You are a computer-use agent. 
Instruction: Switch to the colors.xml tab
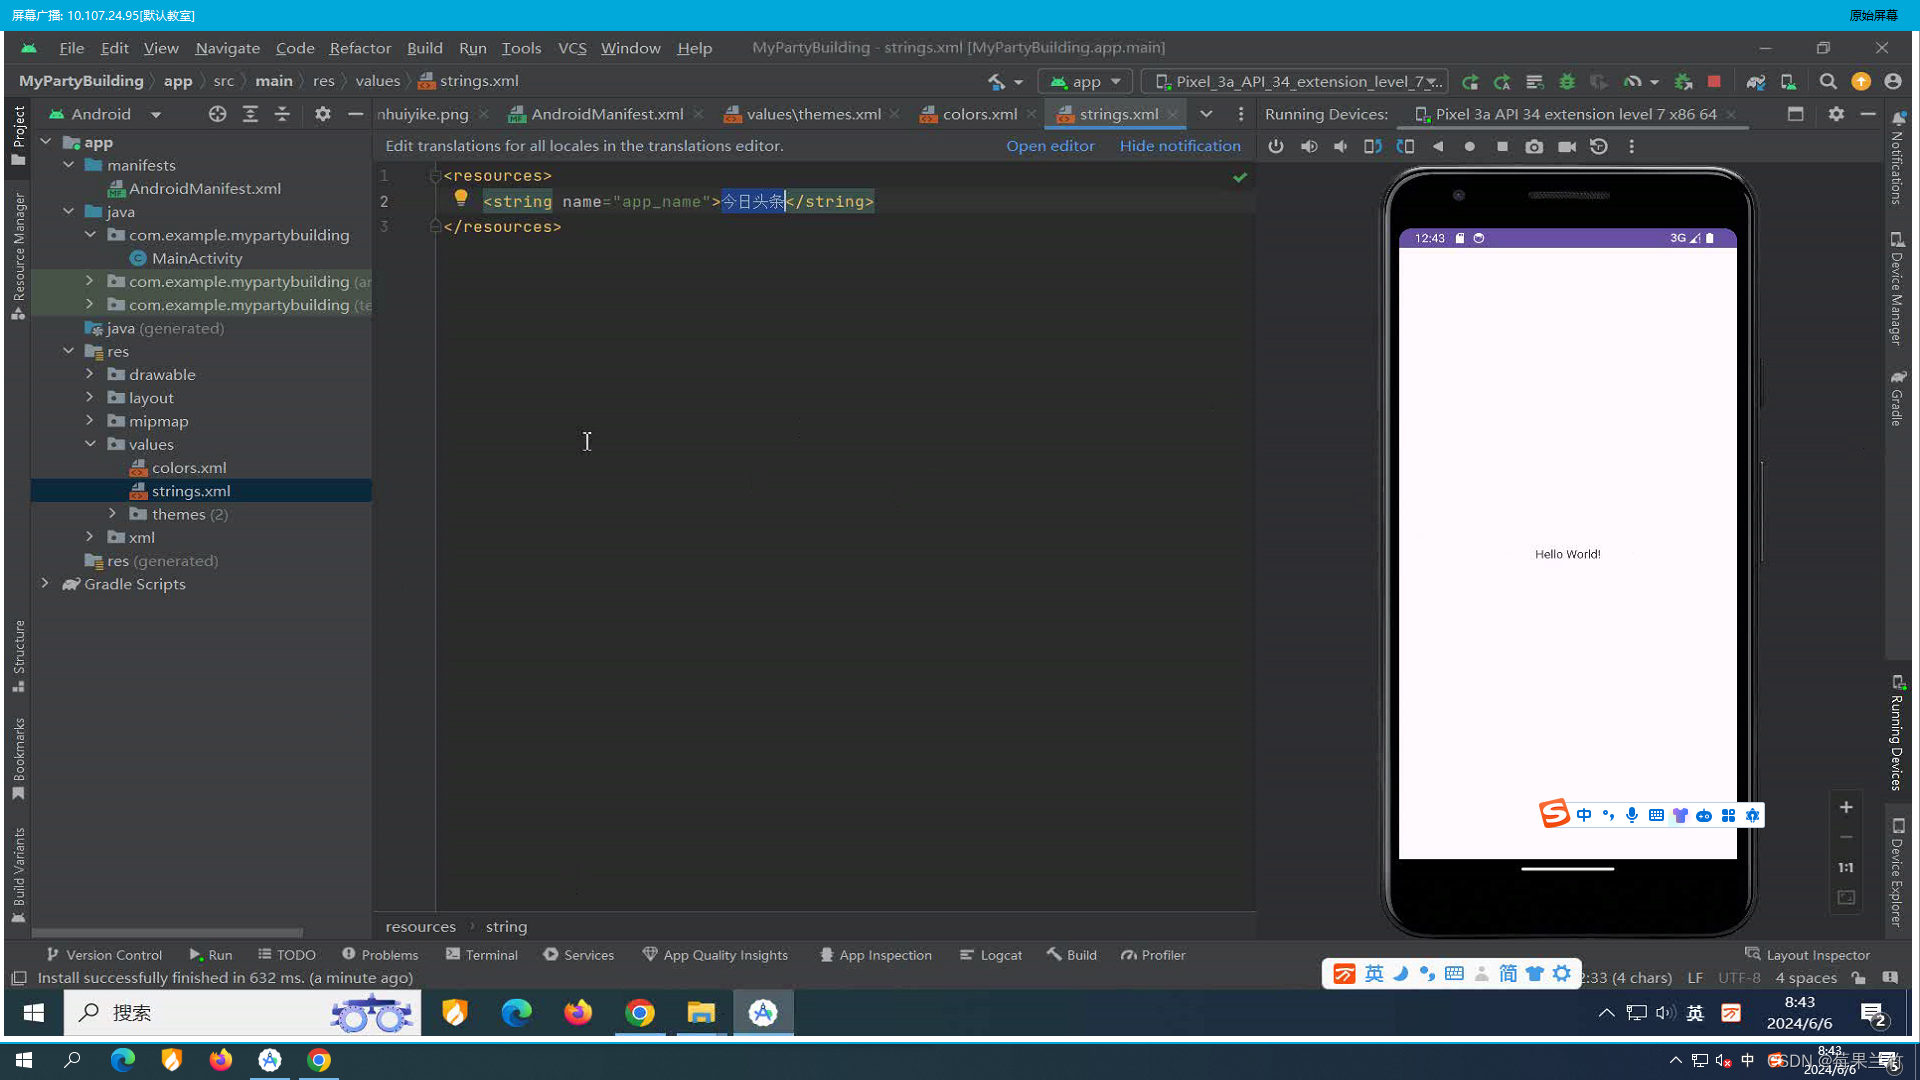[978, 114]
